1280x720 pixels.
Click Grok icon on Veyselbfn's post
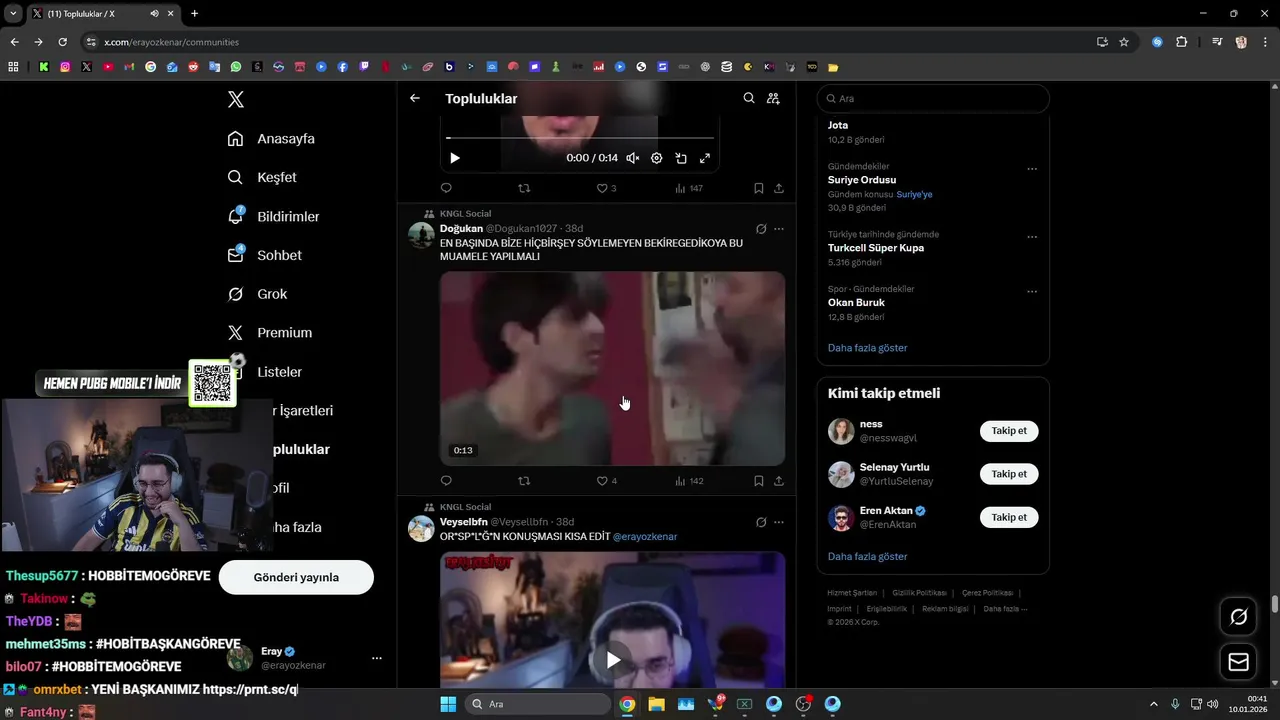[761, 522]
